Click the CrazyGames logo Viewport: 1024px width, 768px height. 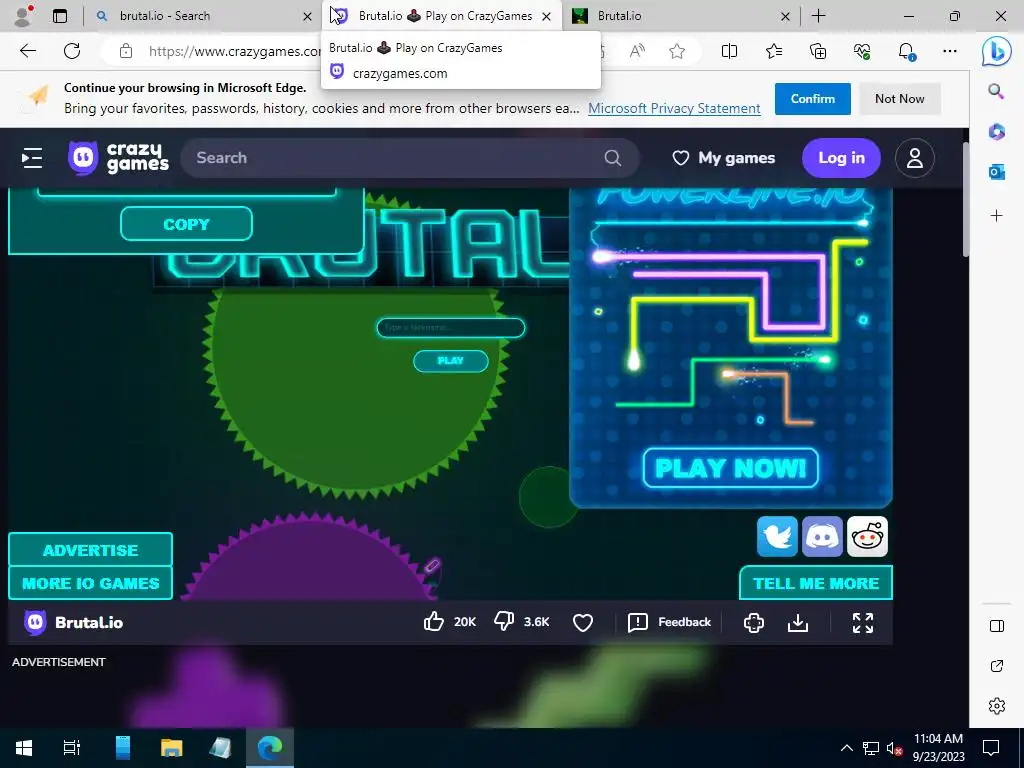118,158
